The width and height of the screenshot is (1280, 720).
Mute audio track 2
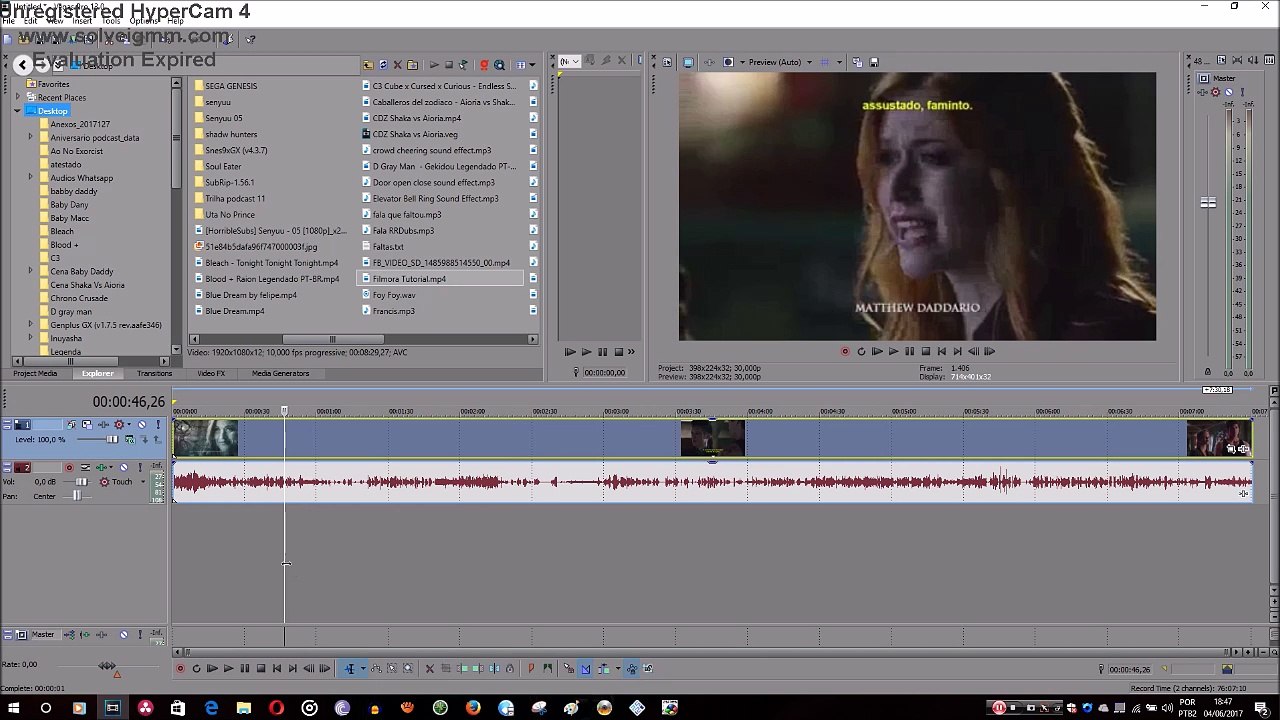coord(124,467)
